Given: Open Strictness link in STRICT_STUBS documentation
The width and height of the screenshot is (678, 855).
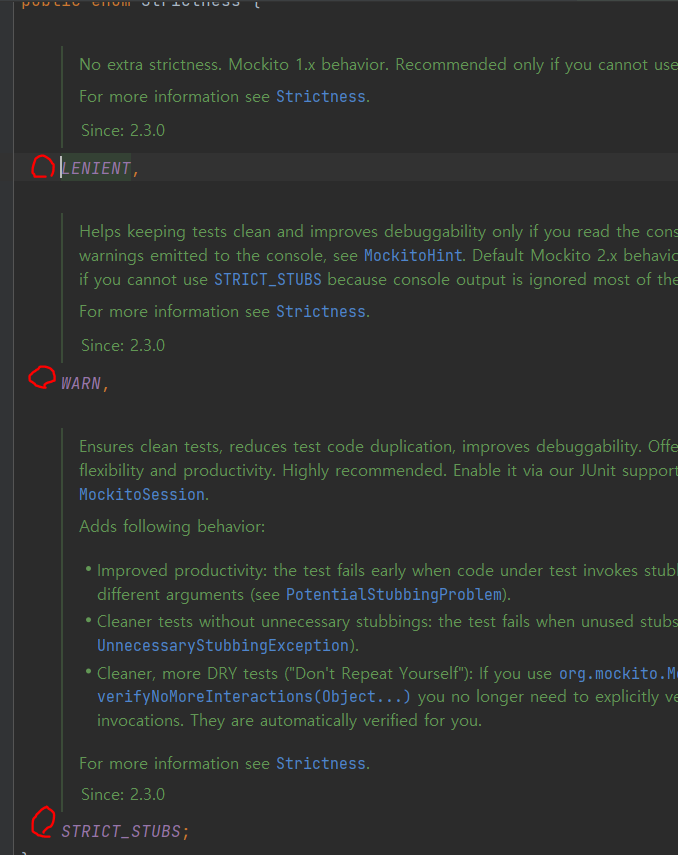Looking at the screenshot, I should (321, 763).
